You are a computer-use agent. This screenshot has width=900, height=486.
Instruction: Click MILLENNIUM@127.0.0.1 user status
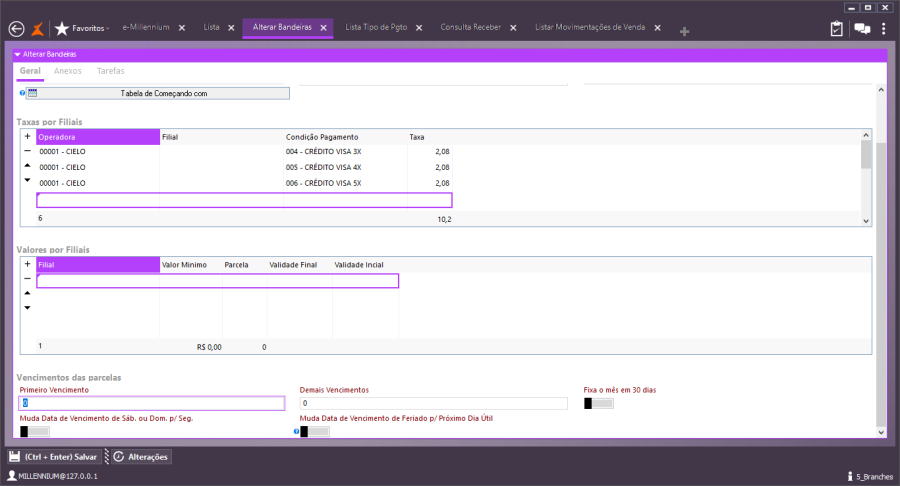click(52, 476)
